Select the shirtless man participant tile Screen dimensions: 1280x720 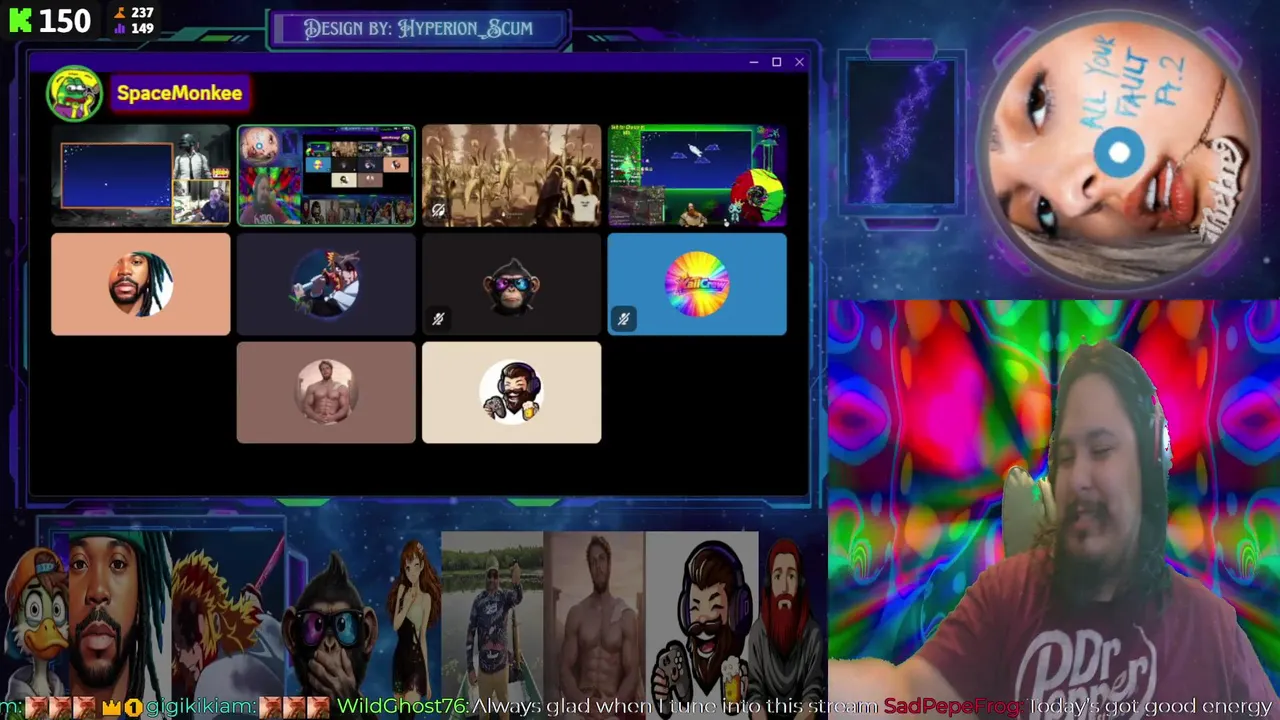(x=326, y=392)
